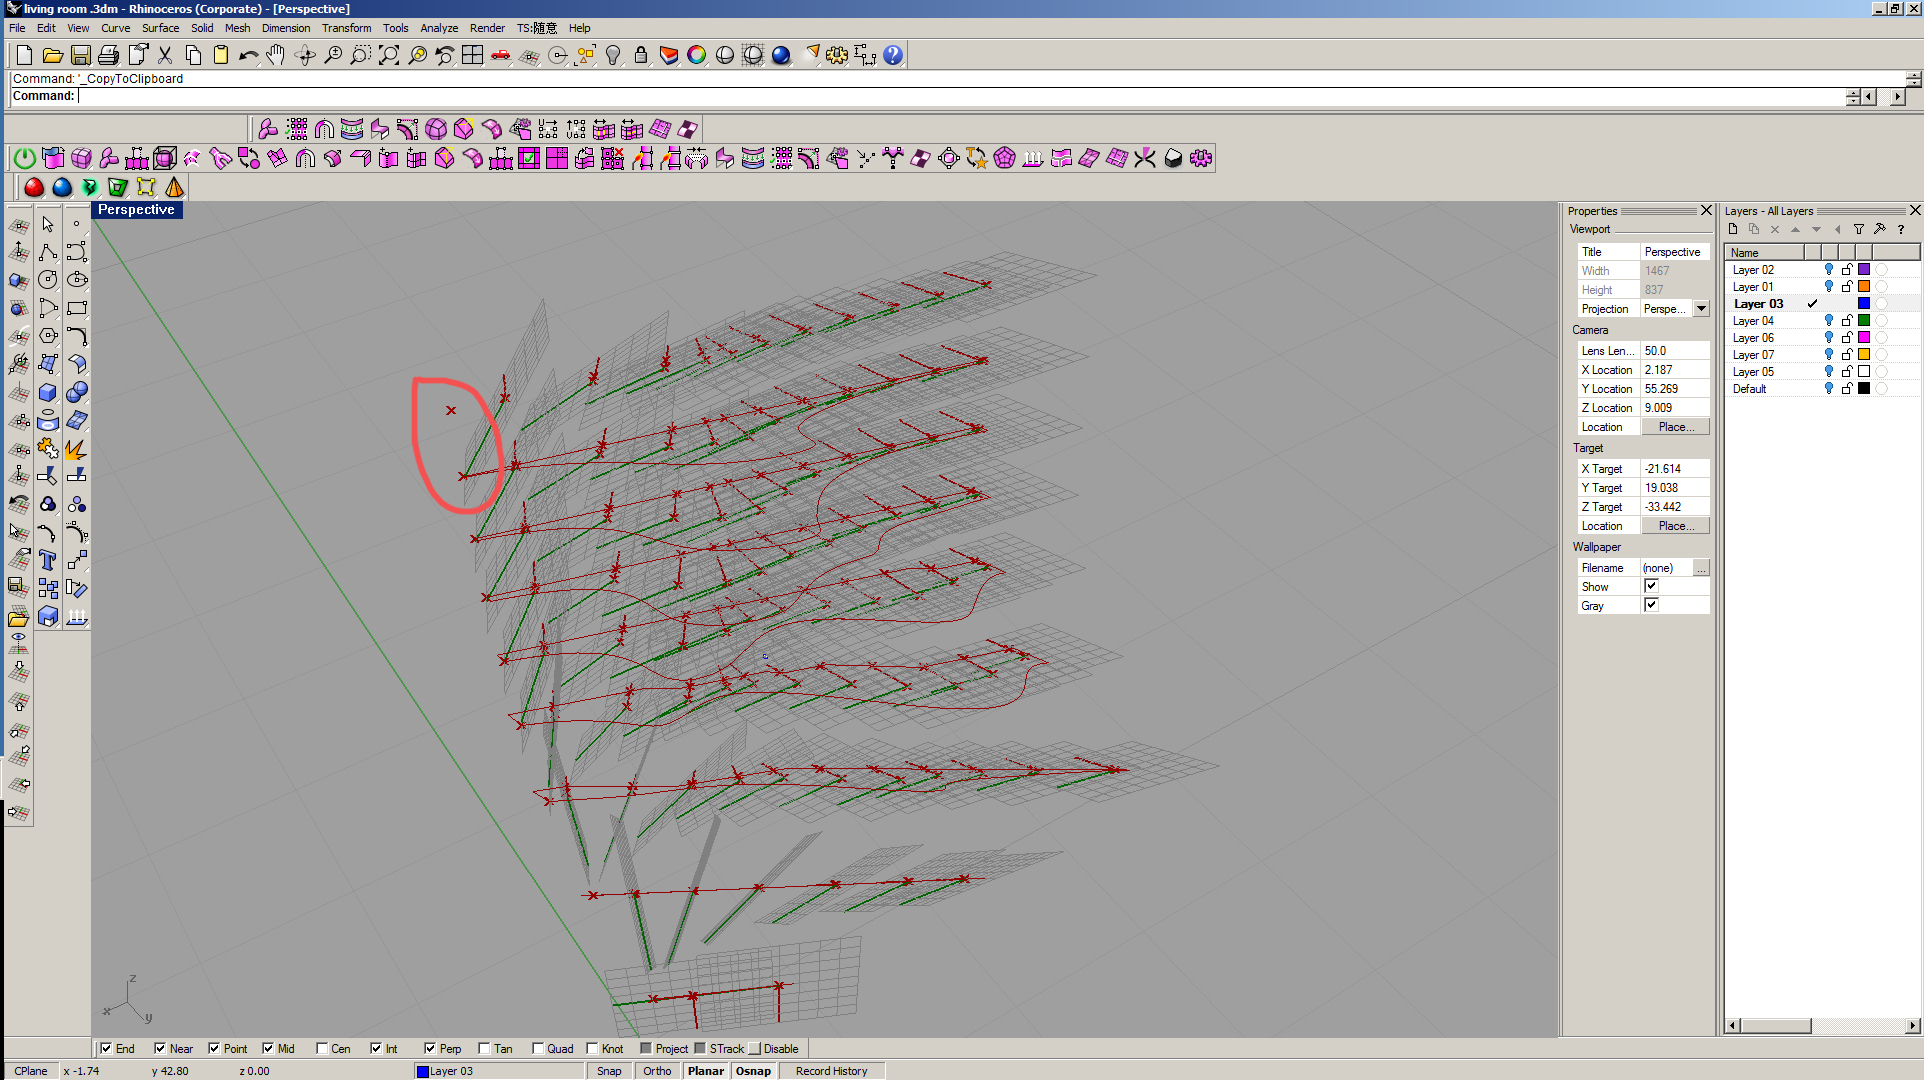Uncheck the Wallpaper Show checkbox

[1651, 586]
